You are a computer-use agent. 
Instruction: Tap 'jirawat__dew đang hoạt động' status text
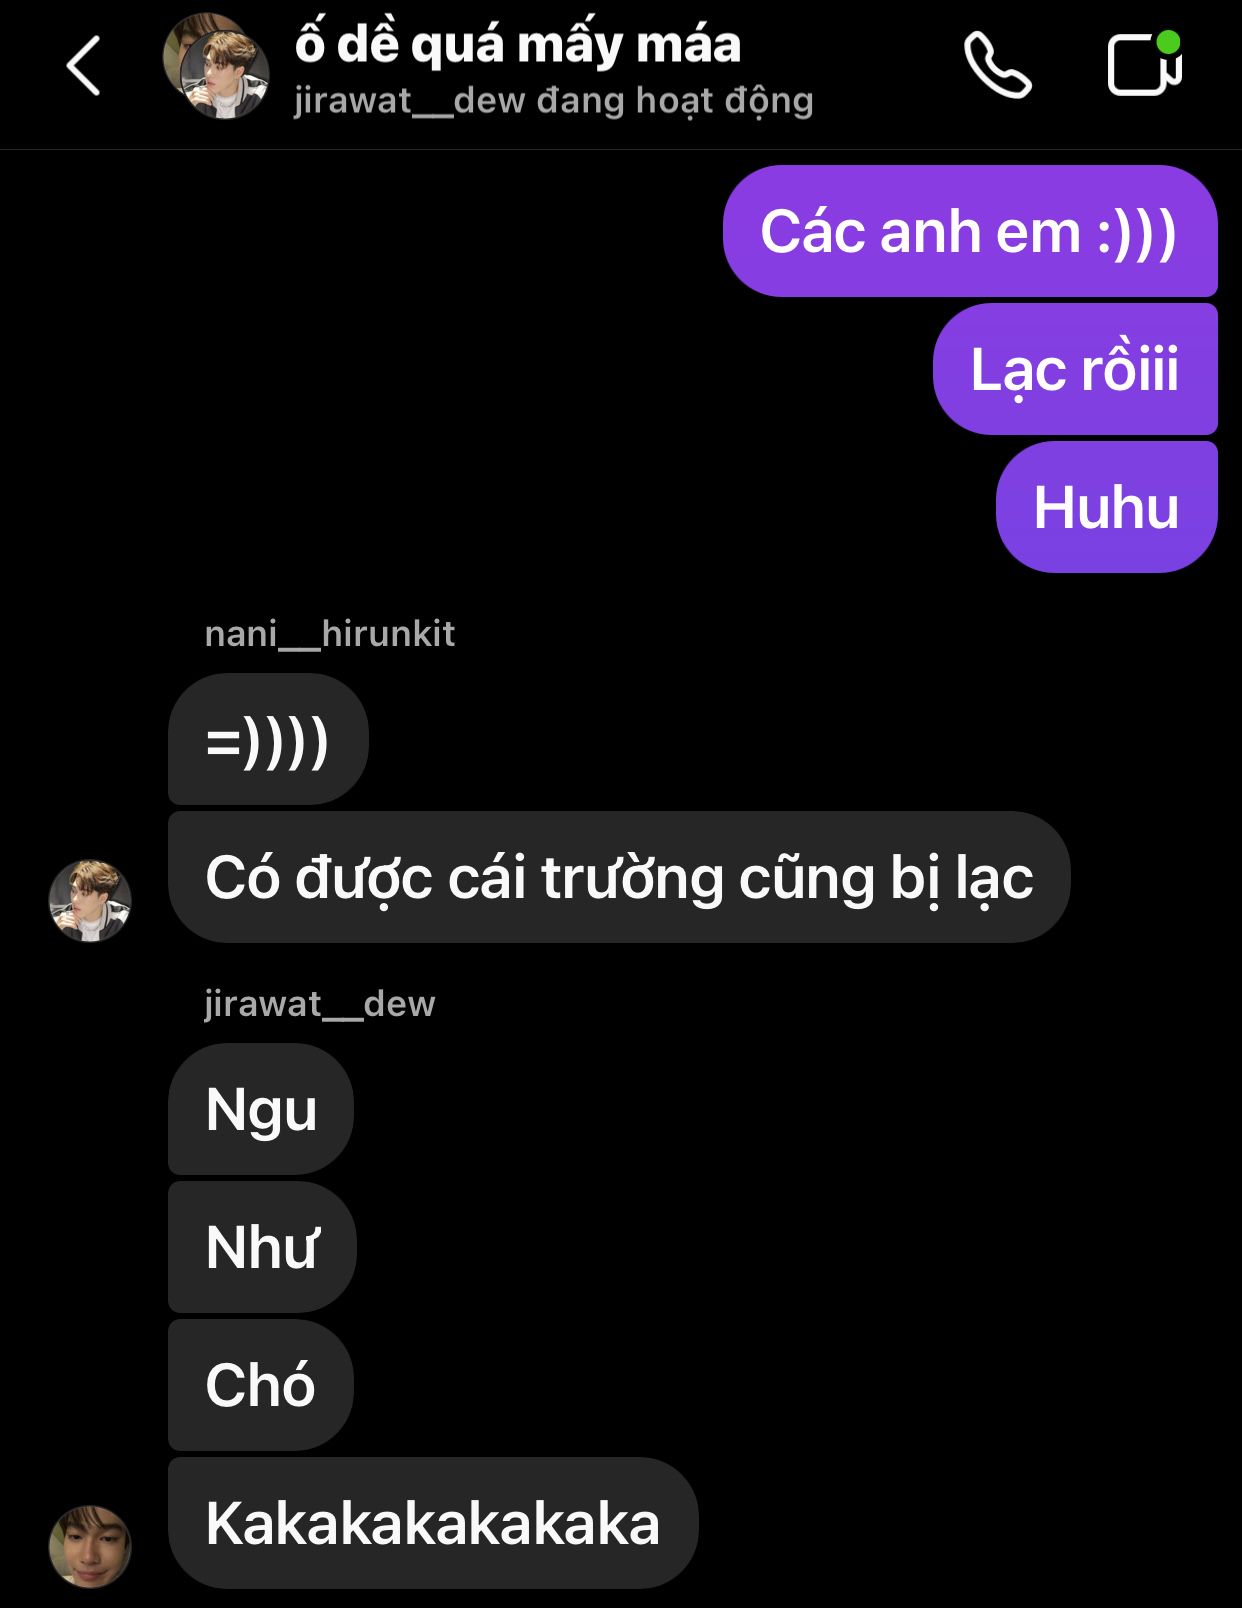553,101
